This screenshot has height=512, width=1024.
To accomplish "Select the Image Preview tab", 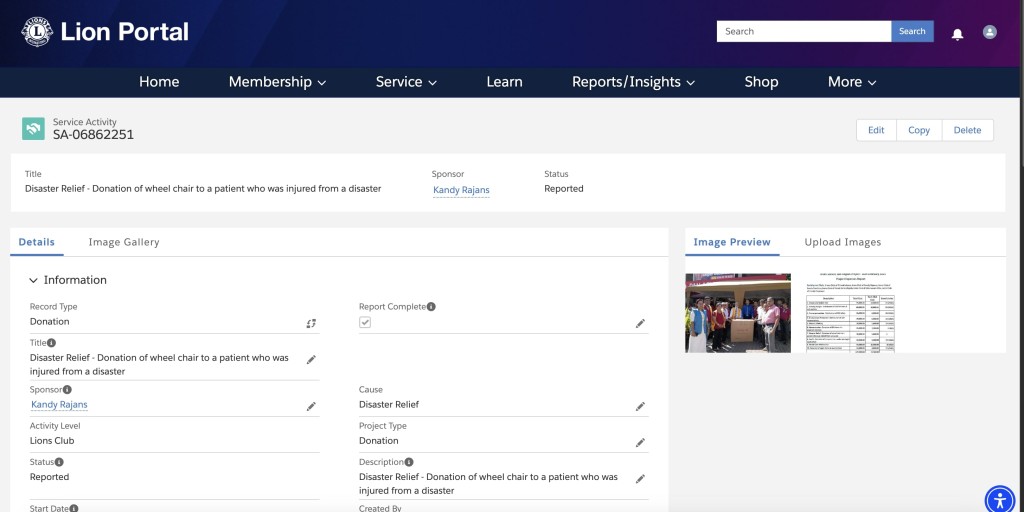I will click(732, 242).
